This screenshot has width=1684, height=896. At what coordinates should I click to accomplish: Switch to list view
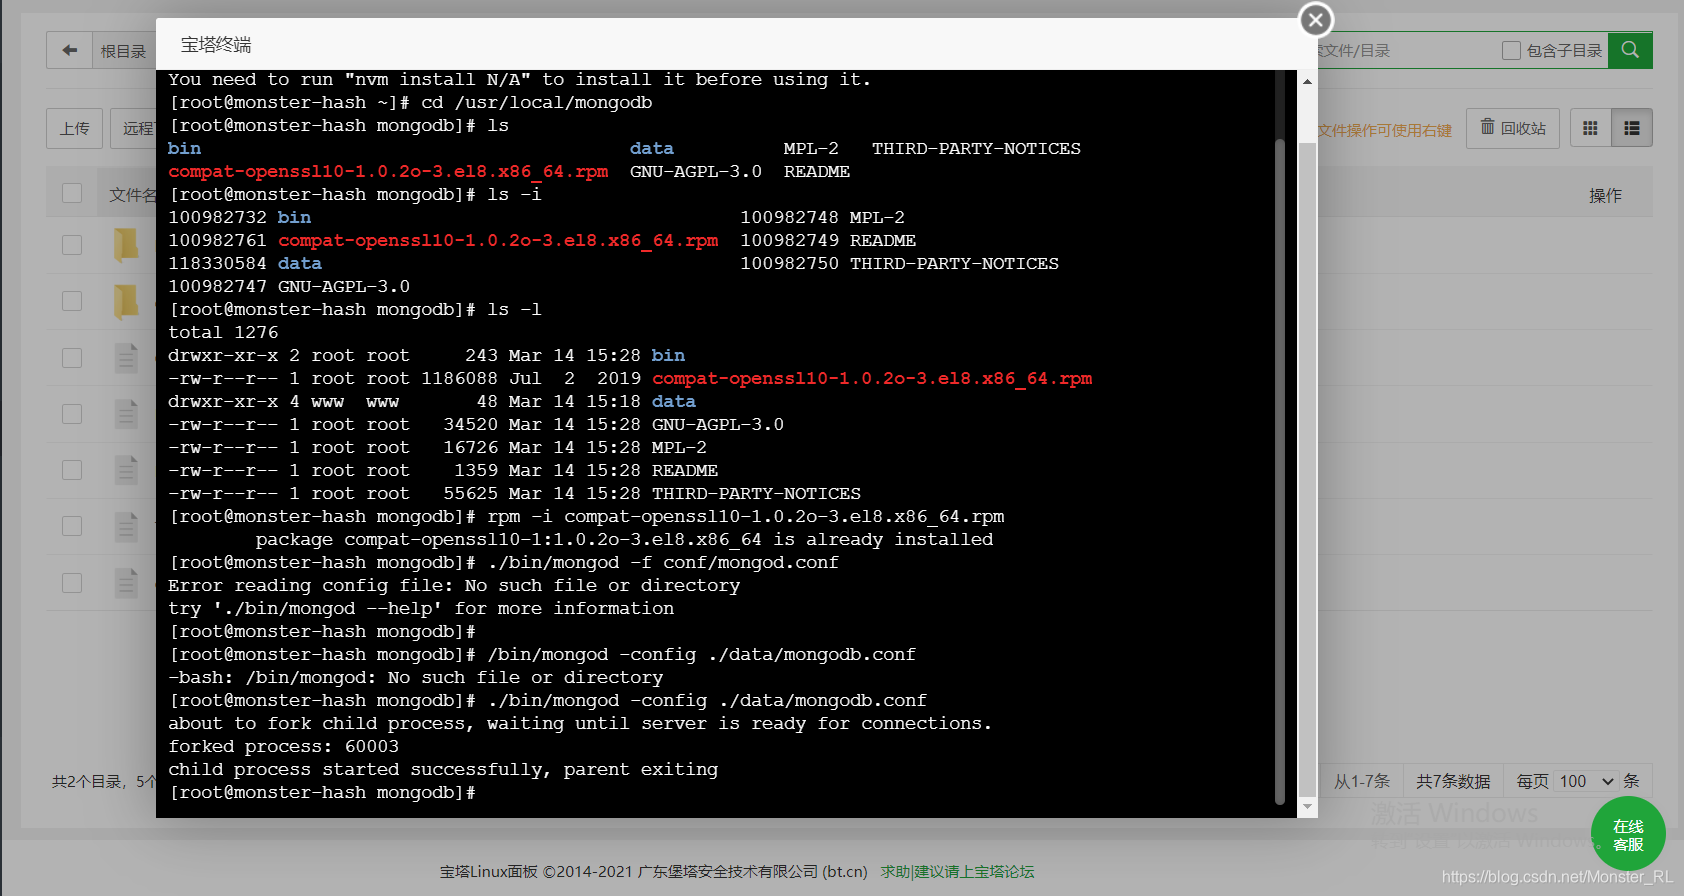tap(1632, 128)
